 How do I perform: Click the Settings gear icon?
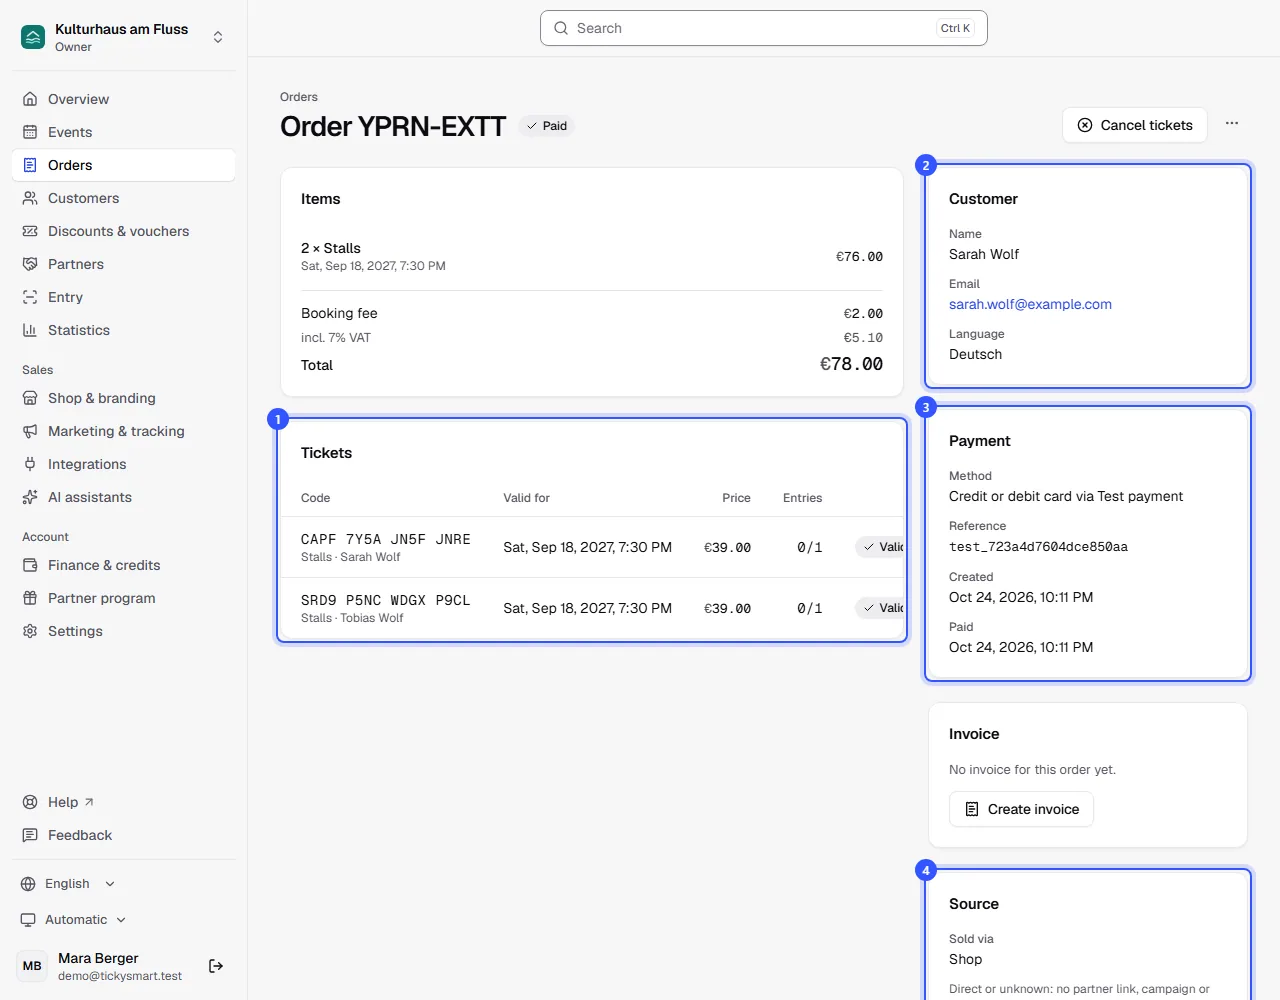click(x=30, y=631)
